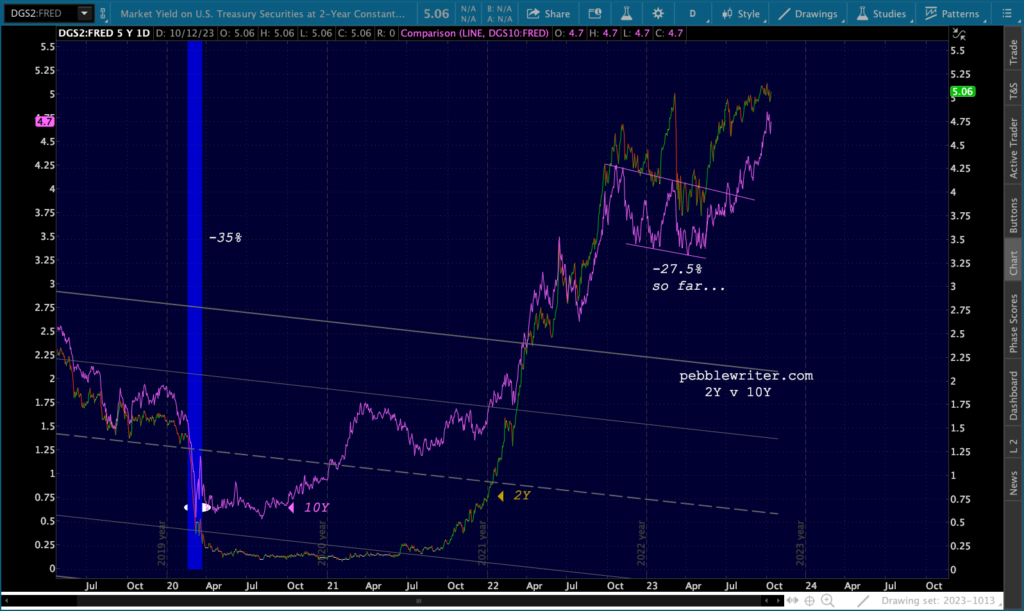Click the zoom magnifier icon

click(827, 601)
